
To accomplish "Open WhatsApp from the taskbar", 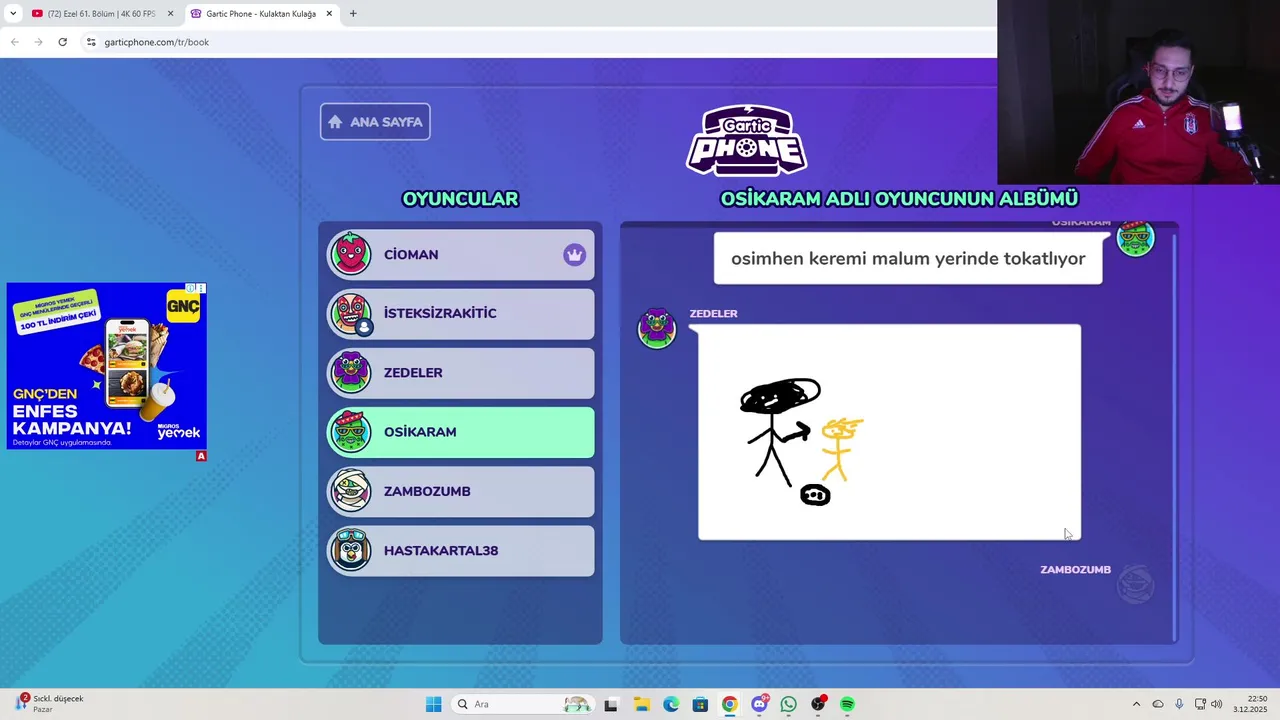I will coord(789,704).
